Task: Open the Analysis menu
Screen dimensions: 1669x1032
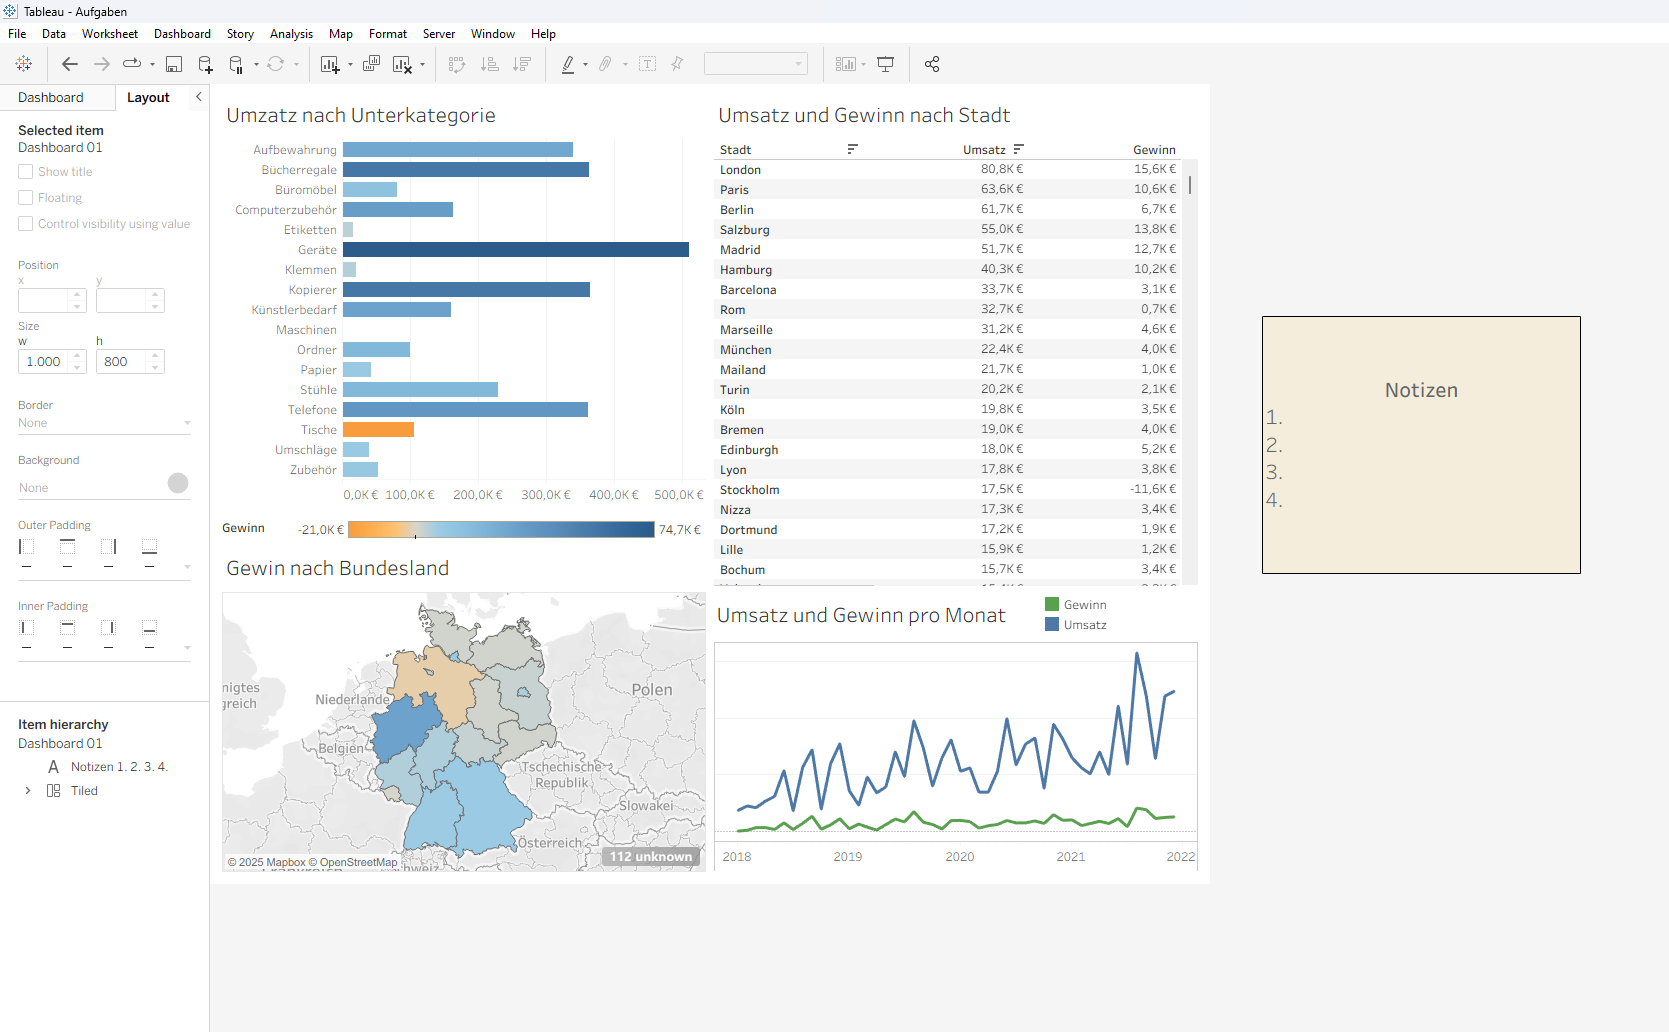Action: (x=291, y=34)
